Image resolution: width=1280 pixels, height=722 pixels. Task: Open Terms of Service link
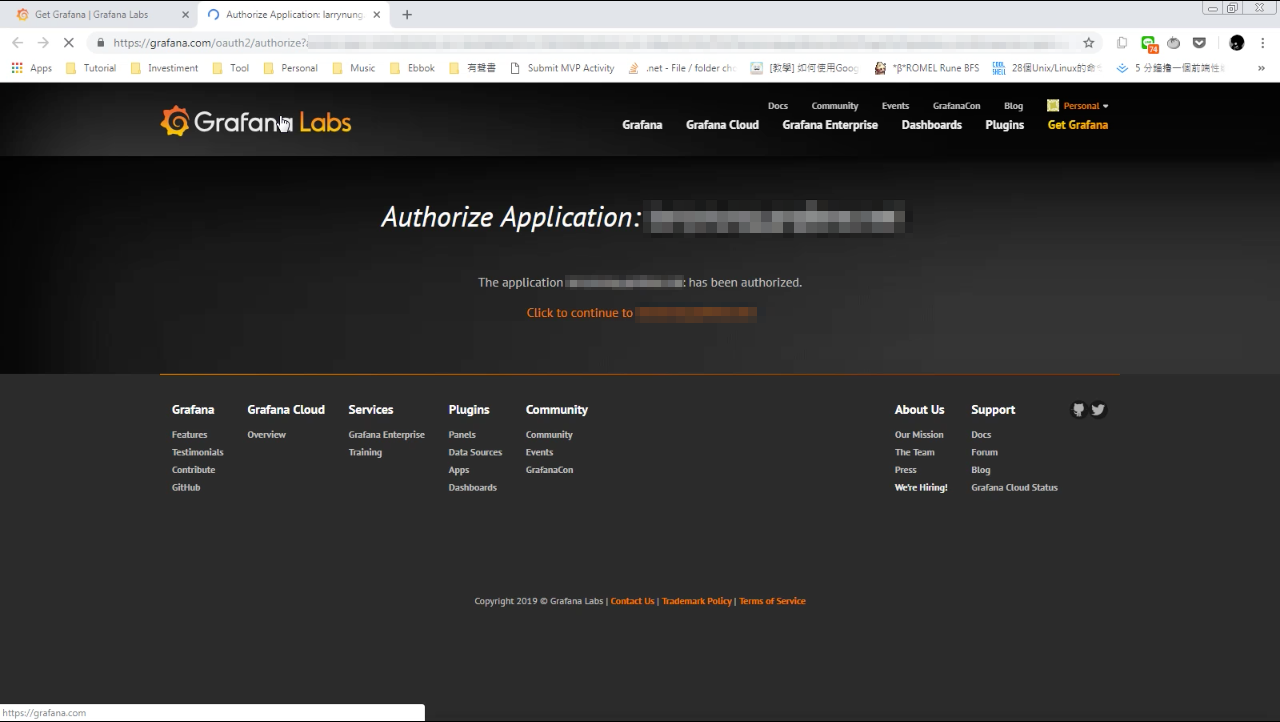(x=772, y=601)
